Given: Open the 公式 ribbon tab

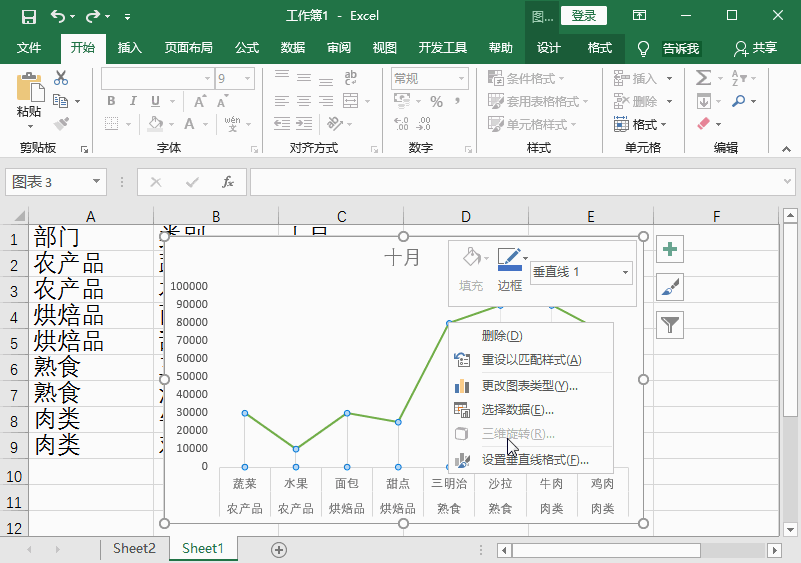Looking at the screenshot, I should tap(247, 48).
